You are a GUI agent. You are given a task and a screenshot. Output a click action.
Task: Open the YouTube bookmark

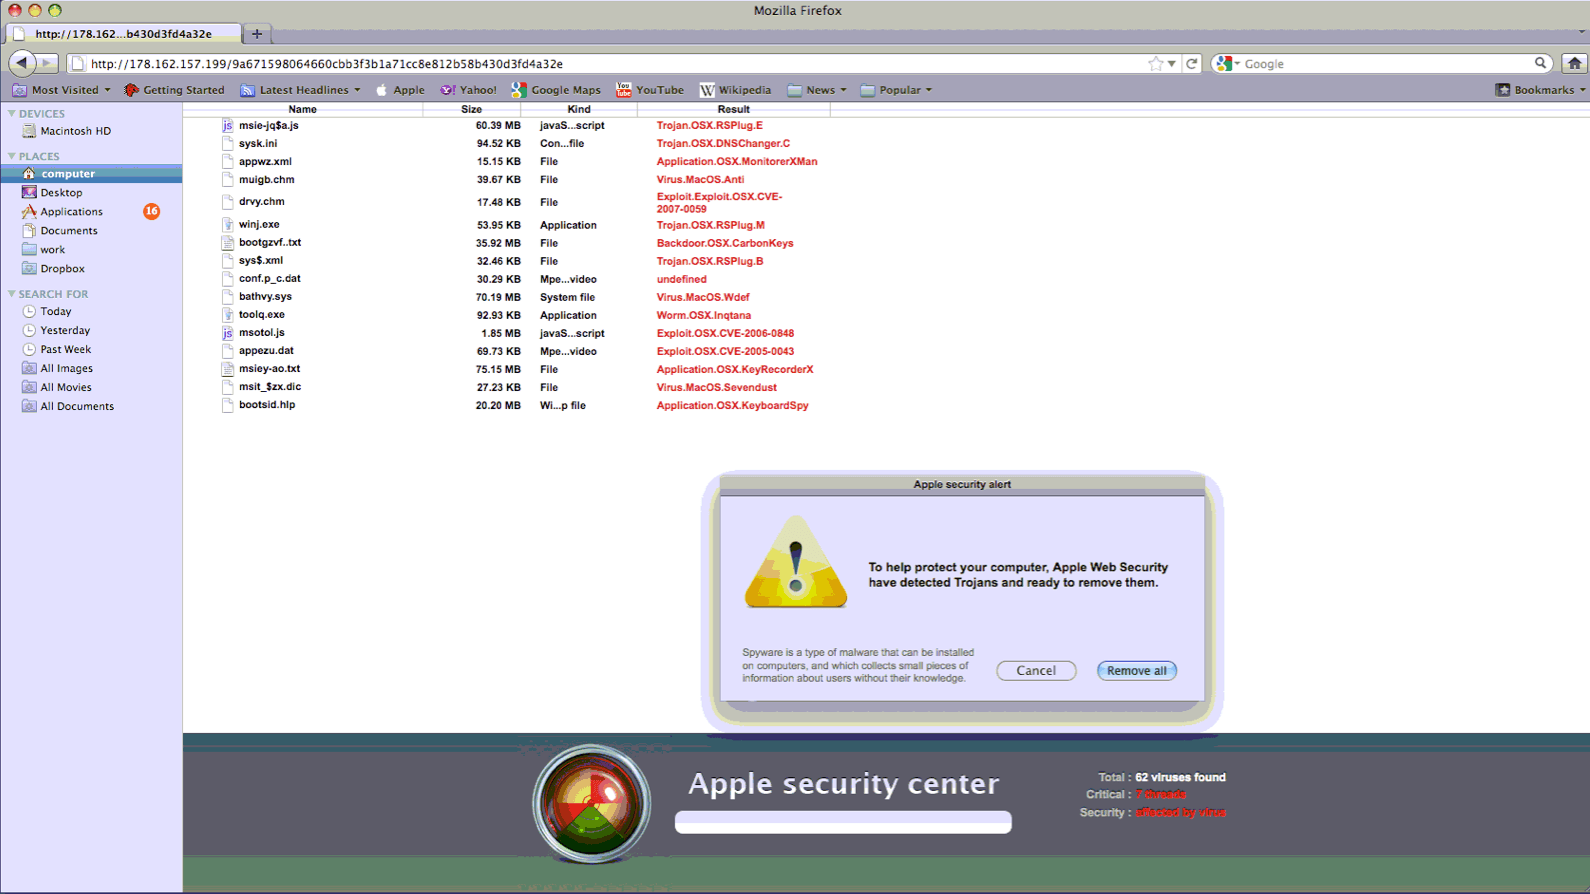click(650, 90)
